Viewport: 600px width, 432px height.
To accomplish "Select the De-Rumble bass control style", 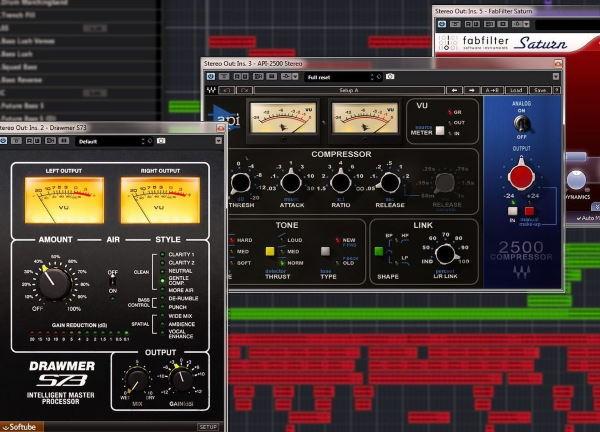I will coord(183,298).
